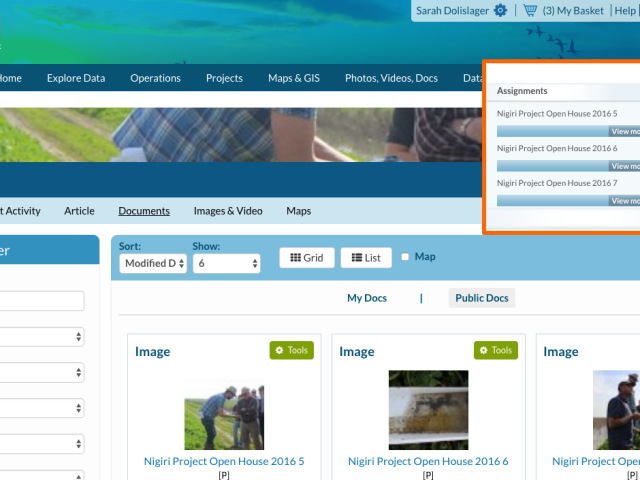Click the shopping cart basket icon
The image size is (640, 480).
(x=530, y=10)
